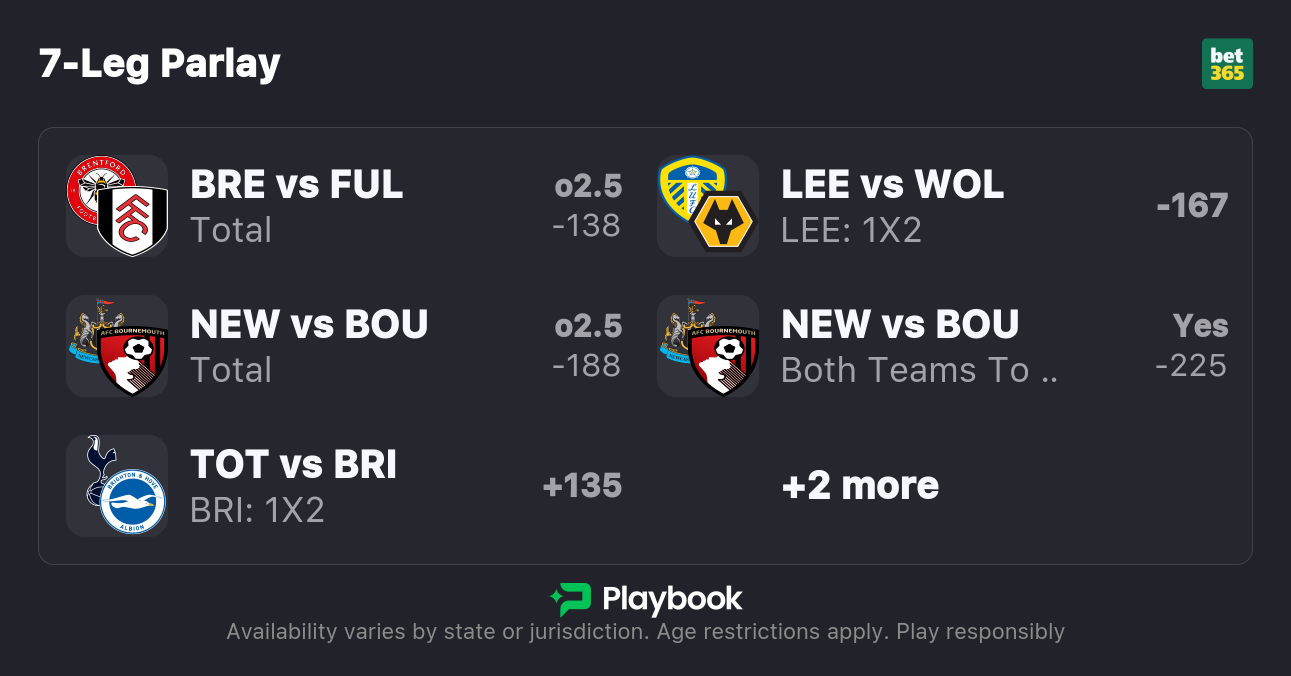
Task: Open the LEE vs WOL matchup title
Action: click(x=892, y=185)
